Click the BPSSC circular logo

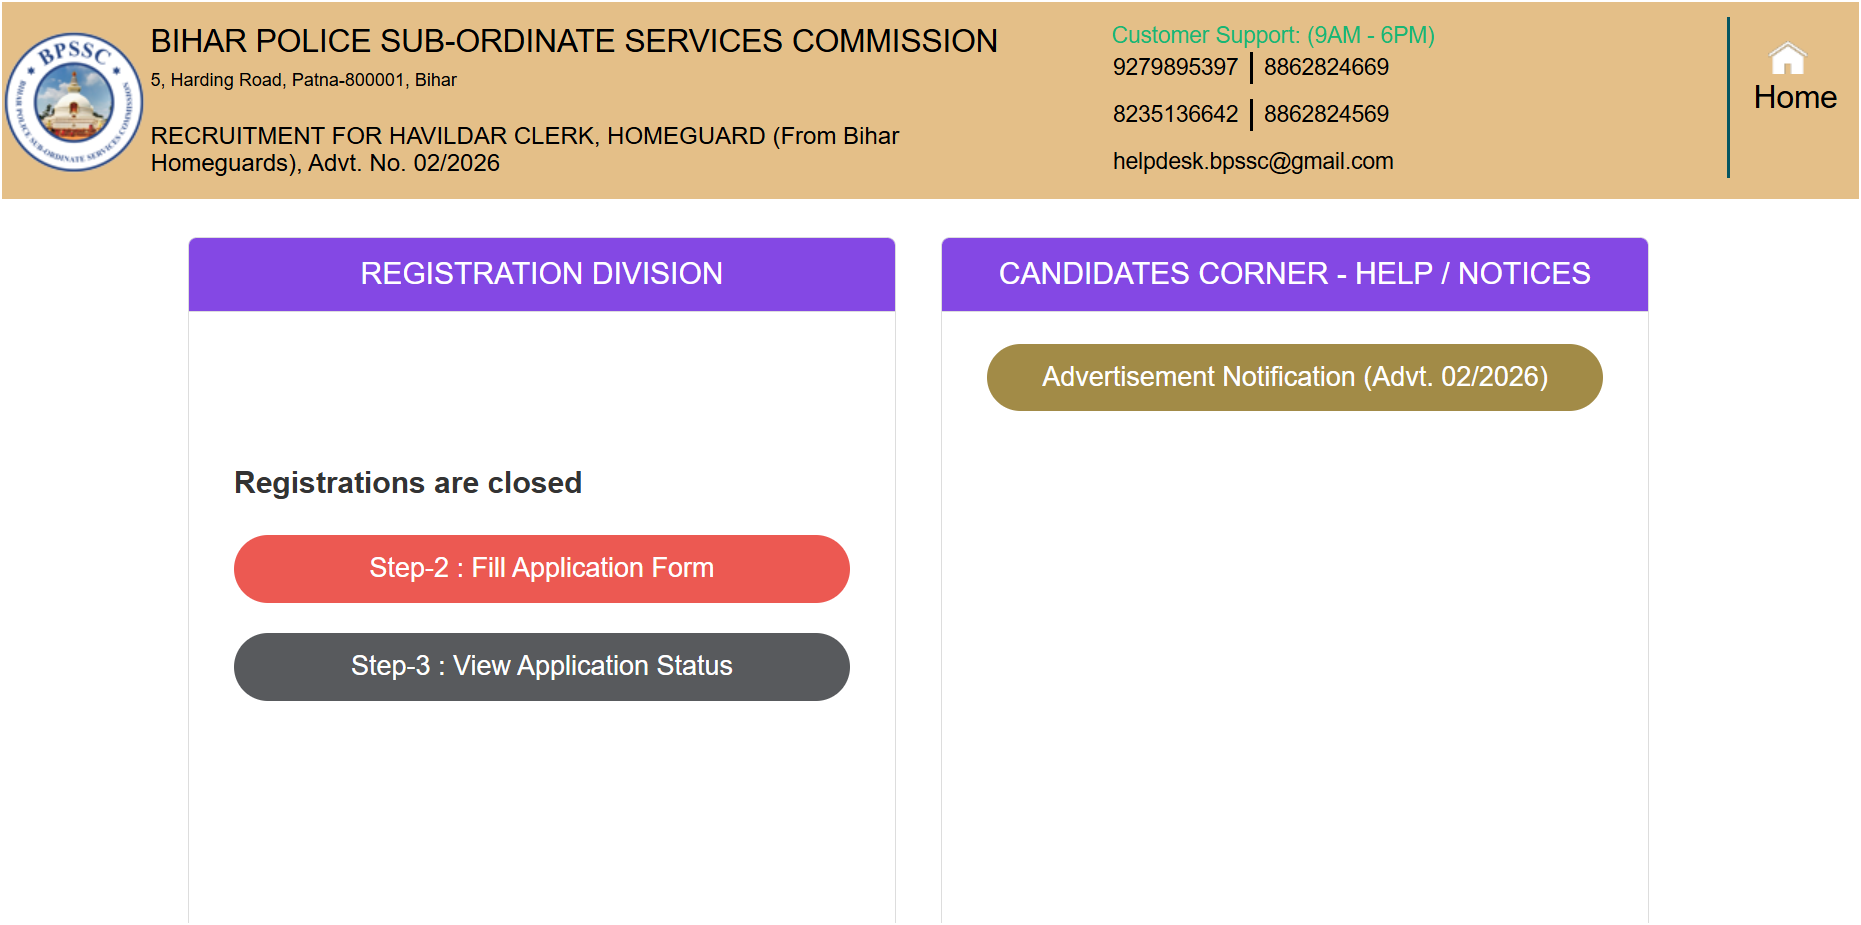click(x=74, y=102)
